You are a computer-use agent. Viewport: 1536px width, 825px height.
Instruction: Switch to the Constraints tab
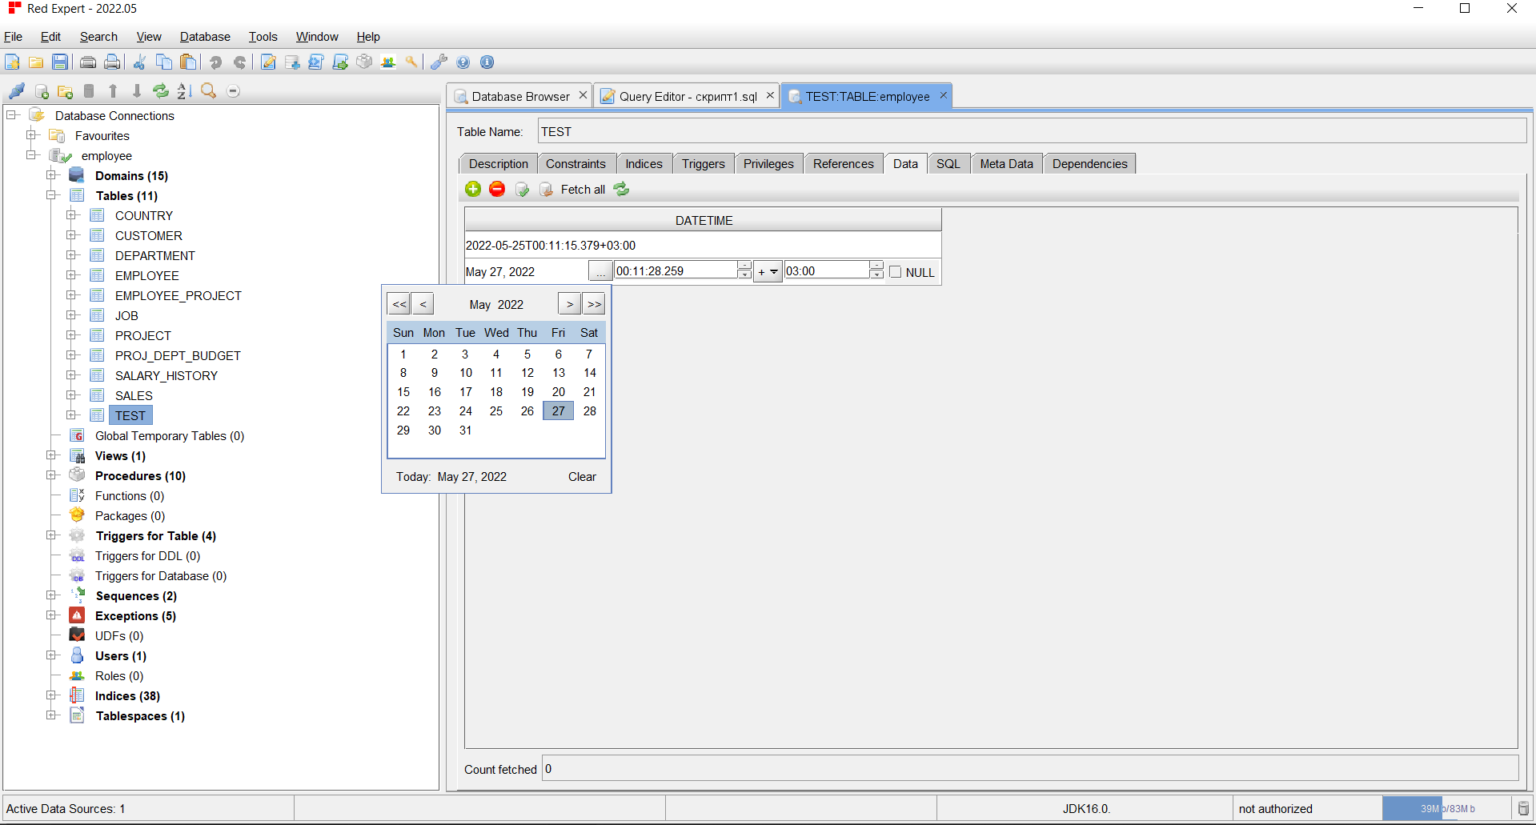coord(575,164)
